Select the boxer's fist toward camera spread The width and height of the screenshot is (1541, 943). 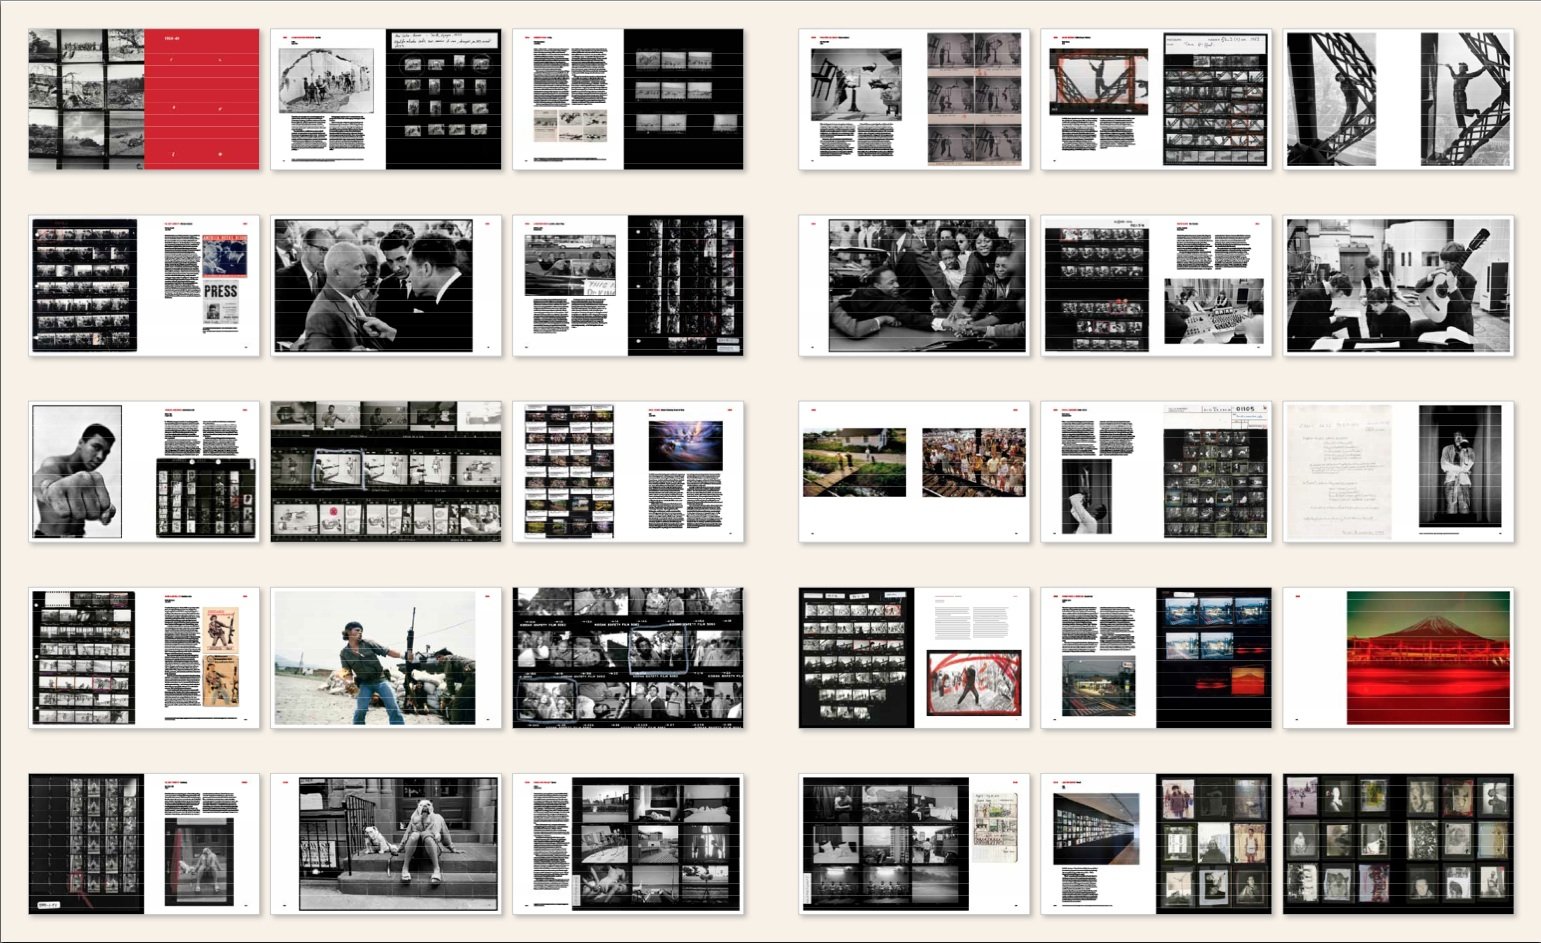coord(144,472)
